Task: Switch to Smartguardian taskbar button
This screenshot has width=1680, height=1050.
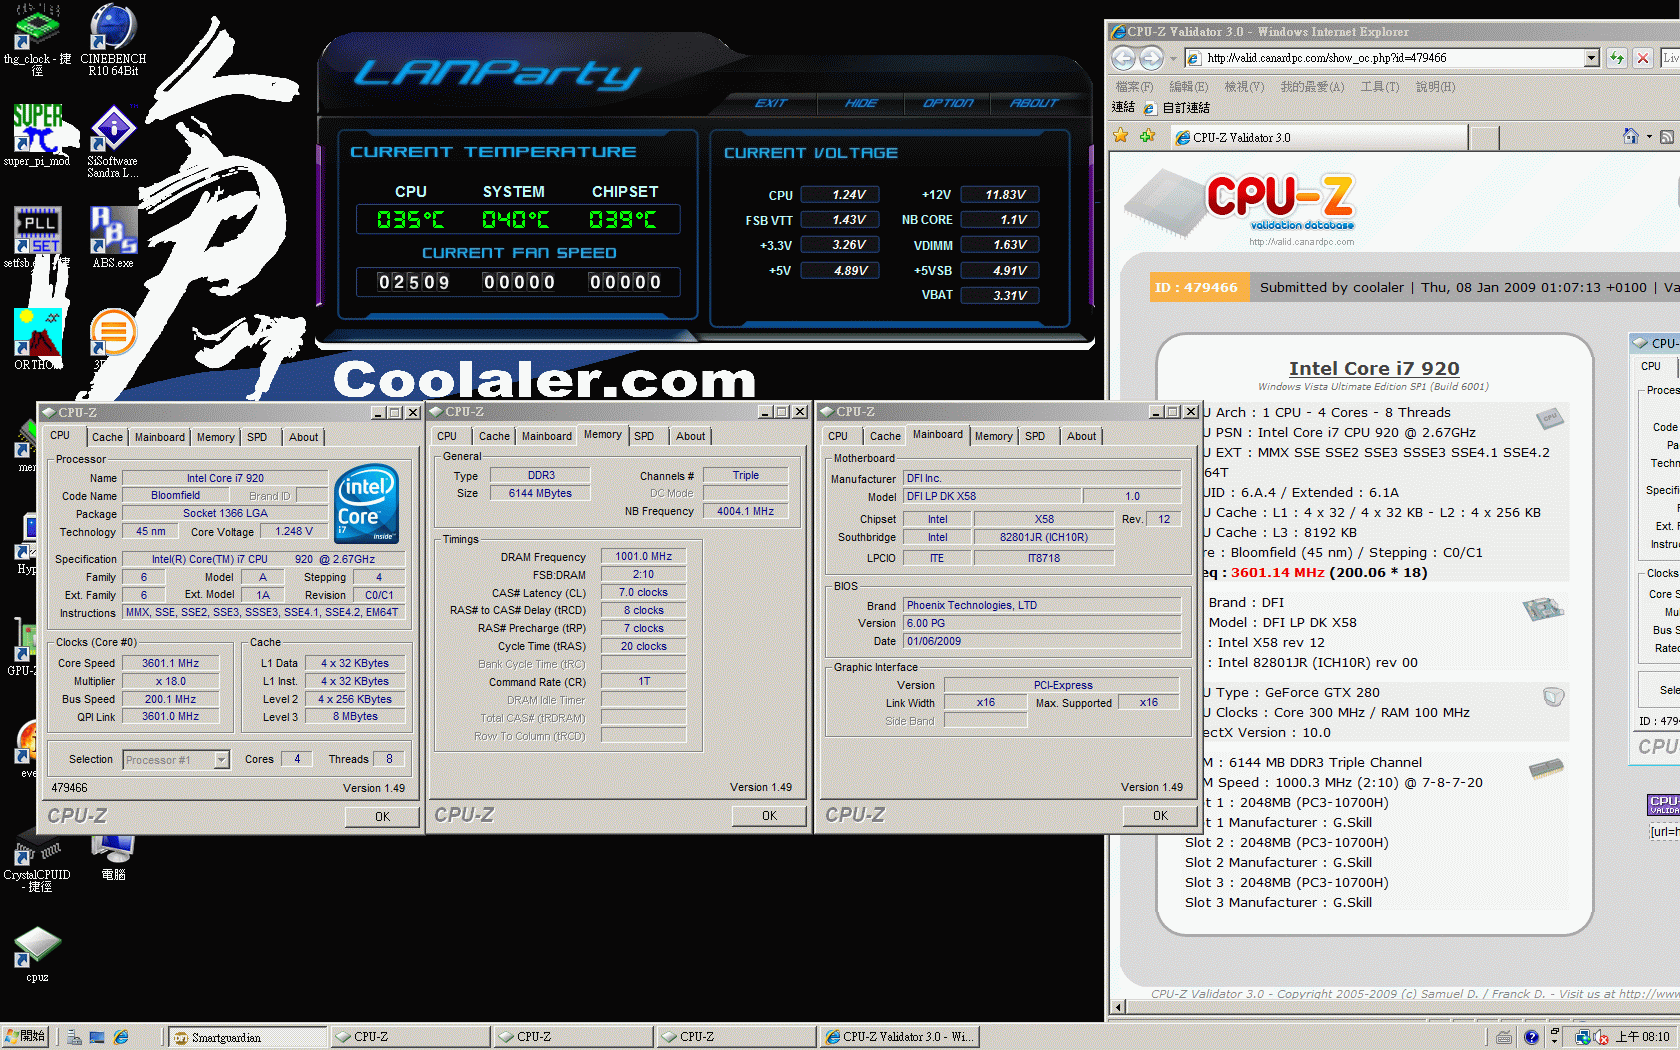Action: (248, 1037)
